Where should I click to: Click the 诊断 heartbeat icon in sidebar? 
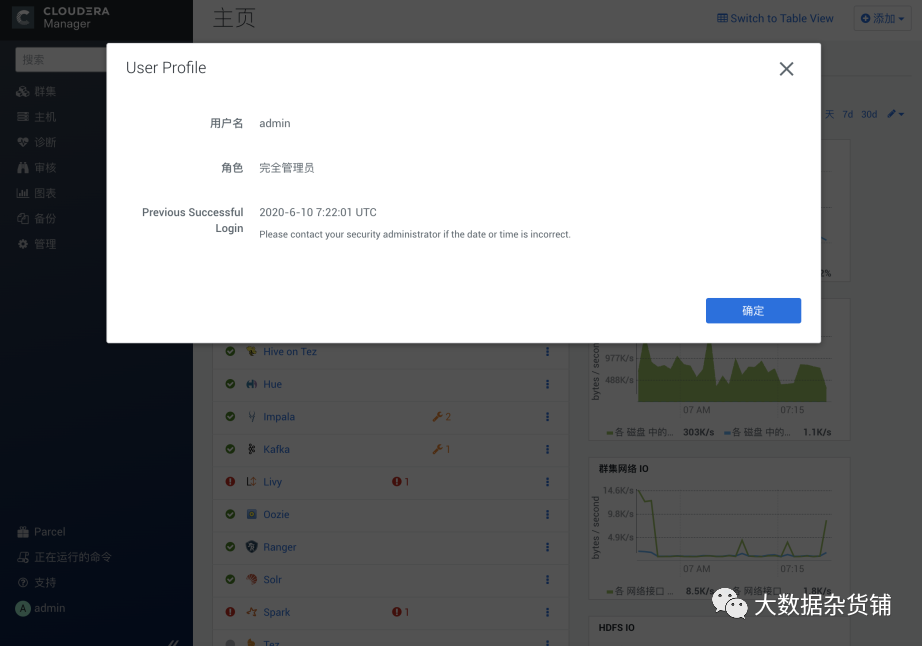22,142
